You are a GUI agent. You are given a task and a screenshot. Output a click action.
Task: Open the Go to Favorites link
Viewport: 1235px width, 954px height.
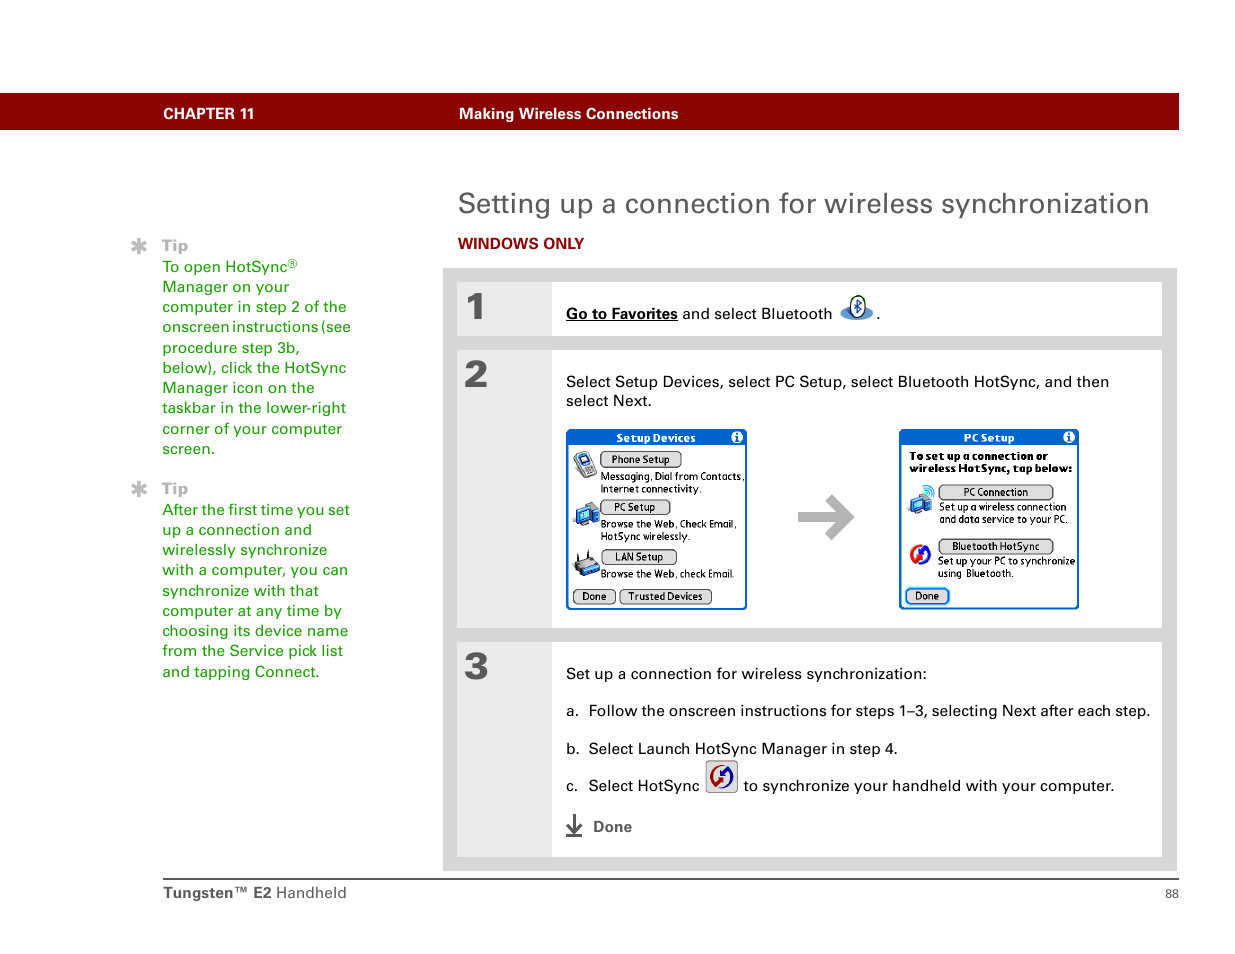621,314
